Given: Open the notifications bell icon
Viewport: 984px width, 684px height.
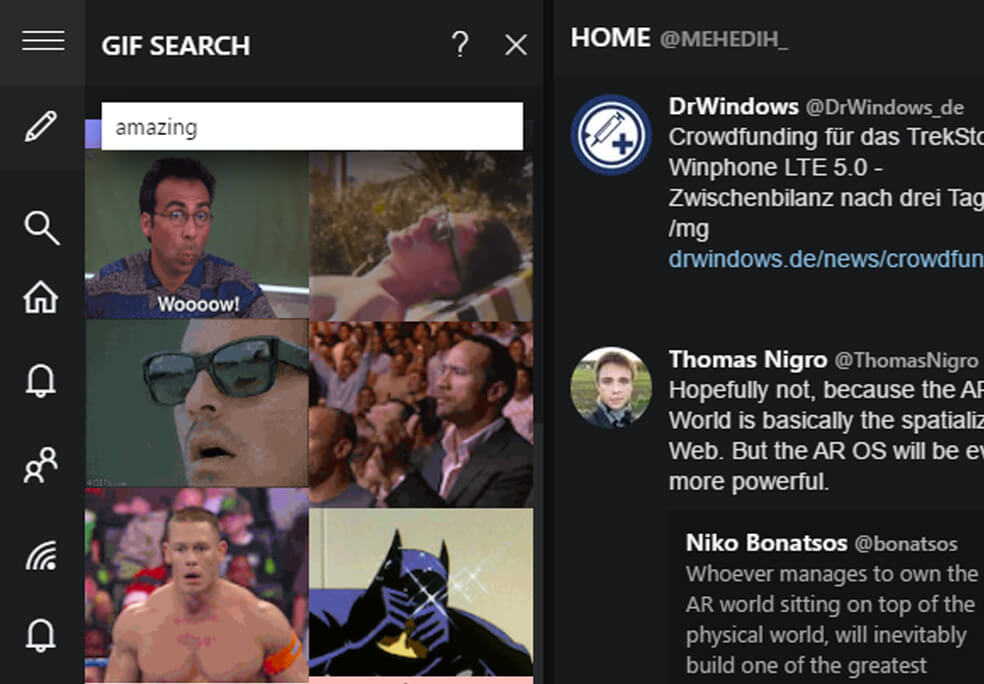Looking at the screenshot, I should coord(41,381).
